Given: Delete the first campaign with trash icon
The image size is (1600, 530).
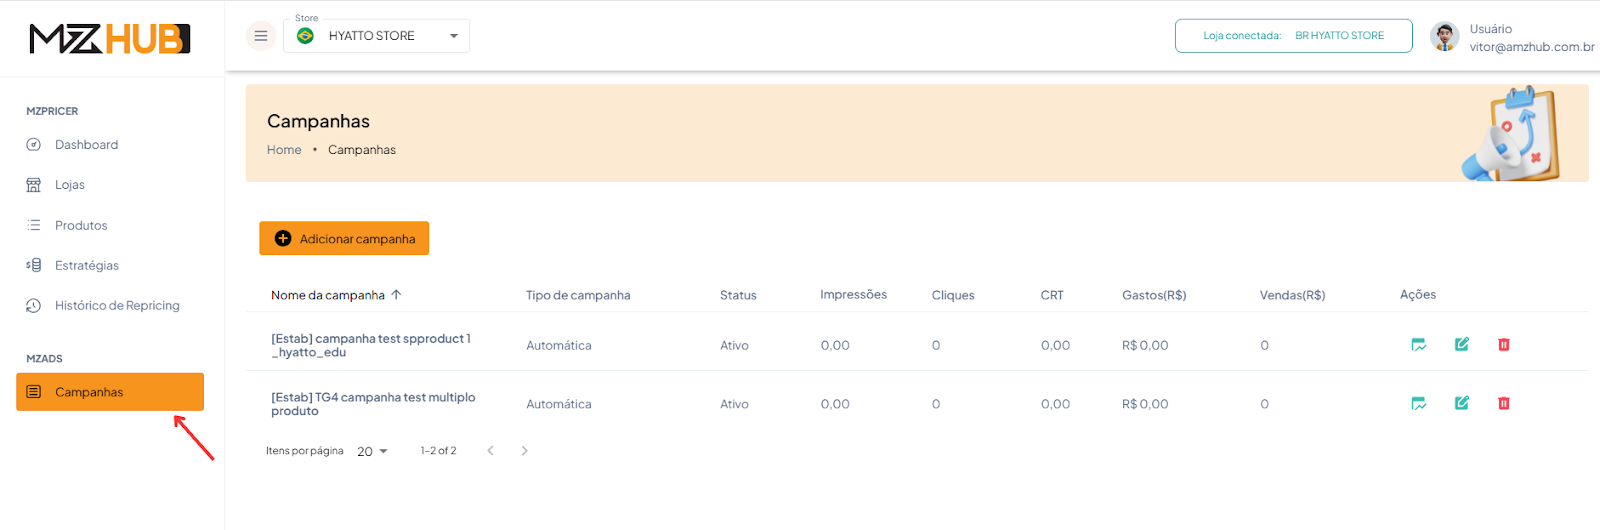Looking at the screenshot, I should (1503, 345).
